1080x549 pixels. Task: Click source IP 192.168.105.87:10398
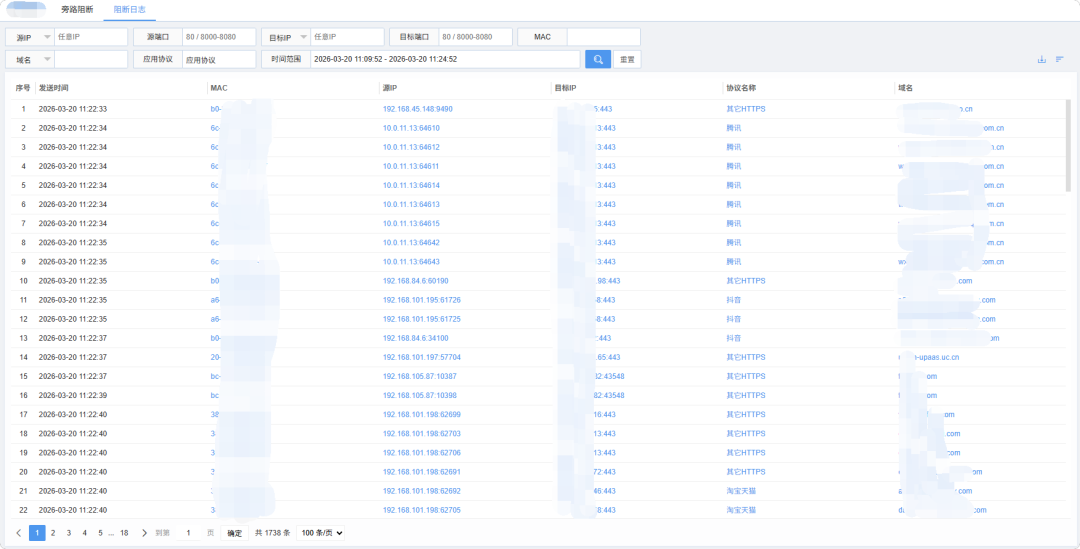click(419, 395)
